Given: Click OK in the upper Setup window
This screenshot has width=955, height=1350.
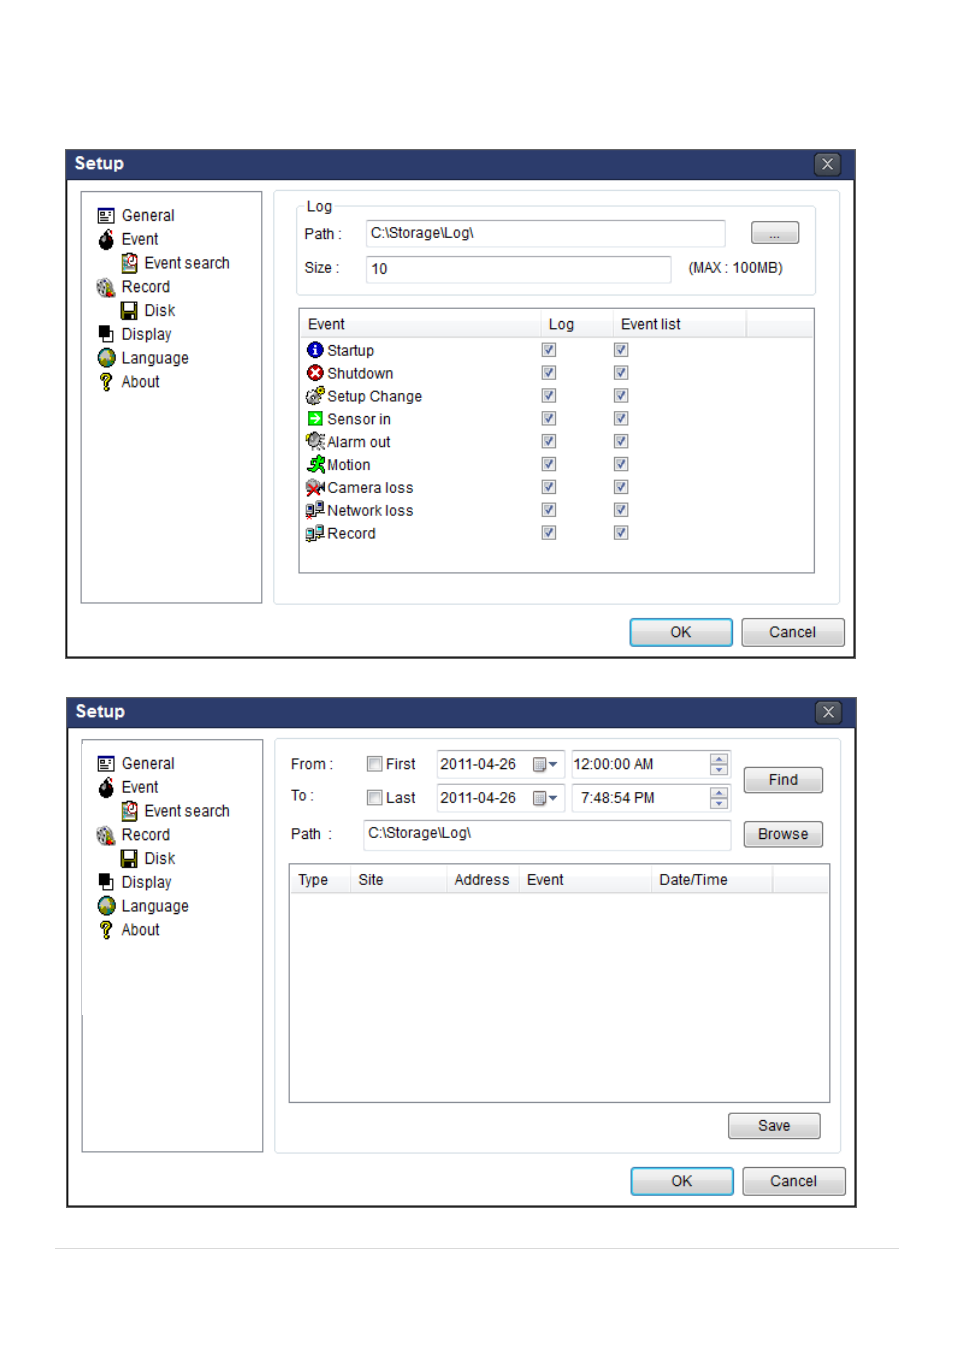Looking at the screenshot, I should 681,632.
